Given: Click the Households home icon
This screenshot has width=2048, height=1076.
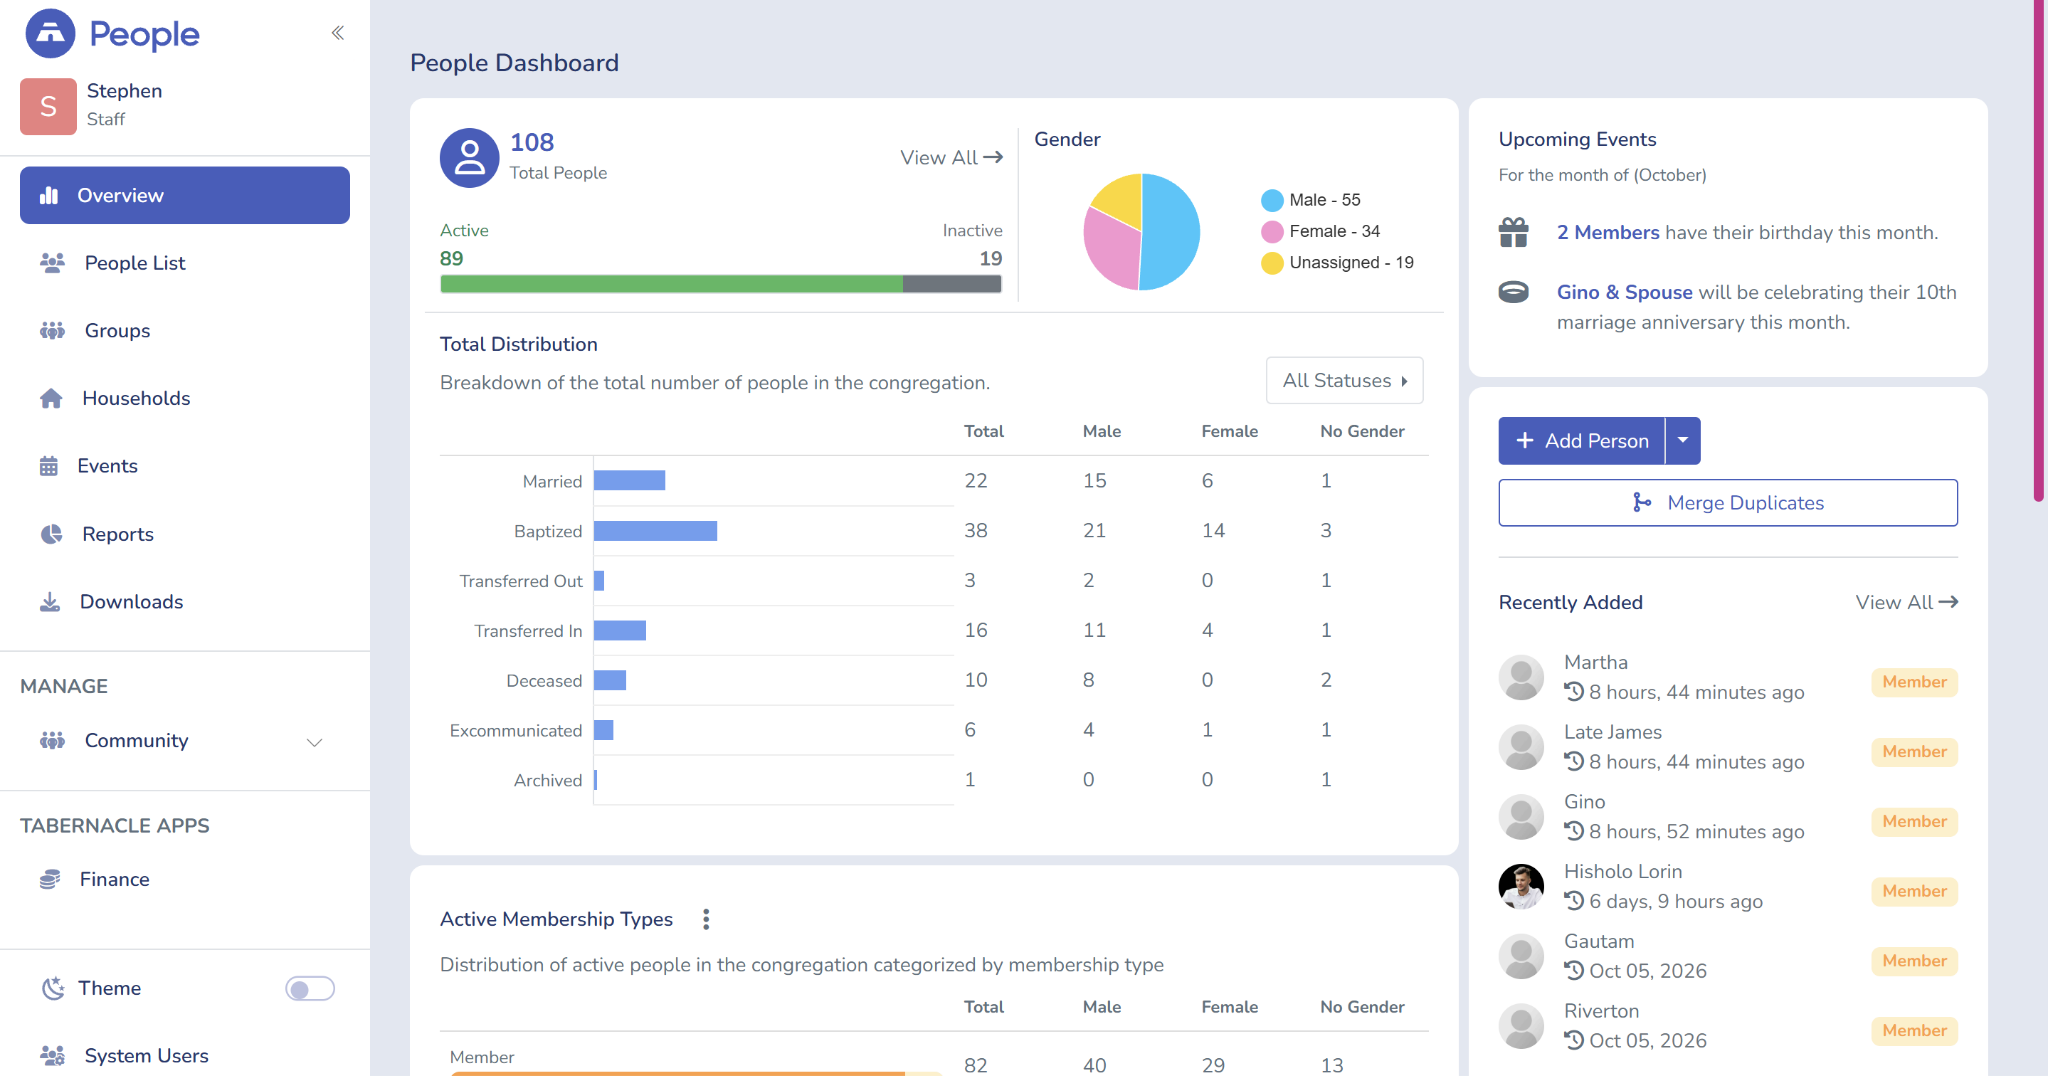Looking at the screenshot, I should [x=51, y=398].
